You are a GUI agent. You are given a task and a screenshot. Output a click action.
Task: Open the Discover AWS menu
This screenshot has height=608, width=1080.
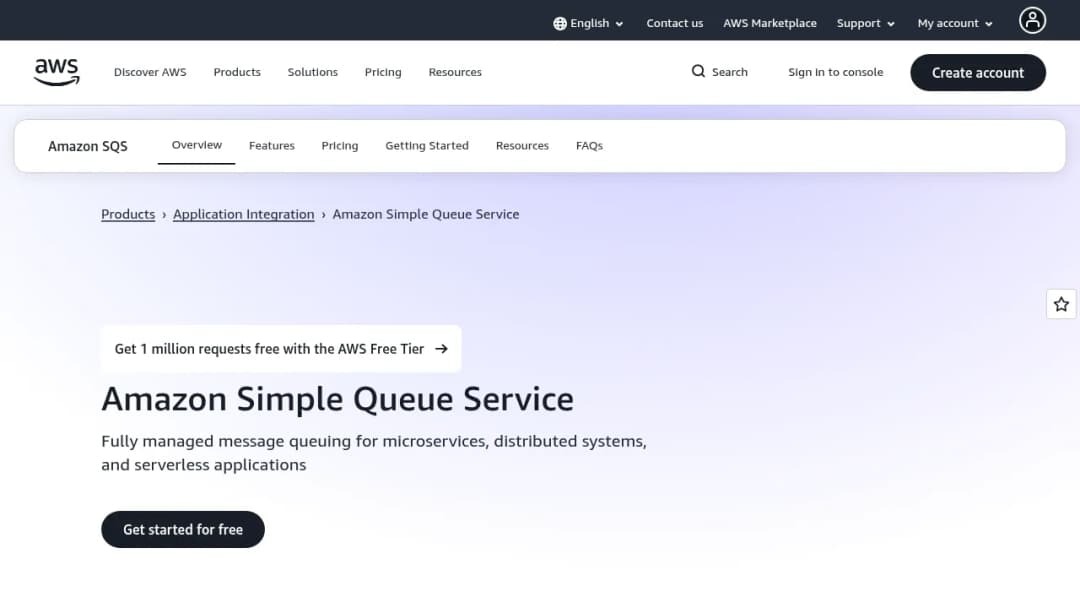(150, 72)
